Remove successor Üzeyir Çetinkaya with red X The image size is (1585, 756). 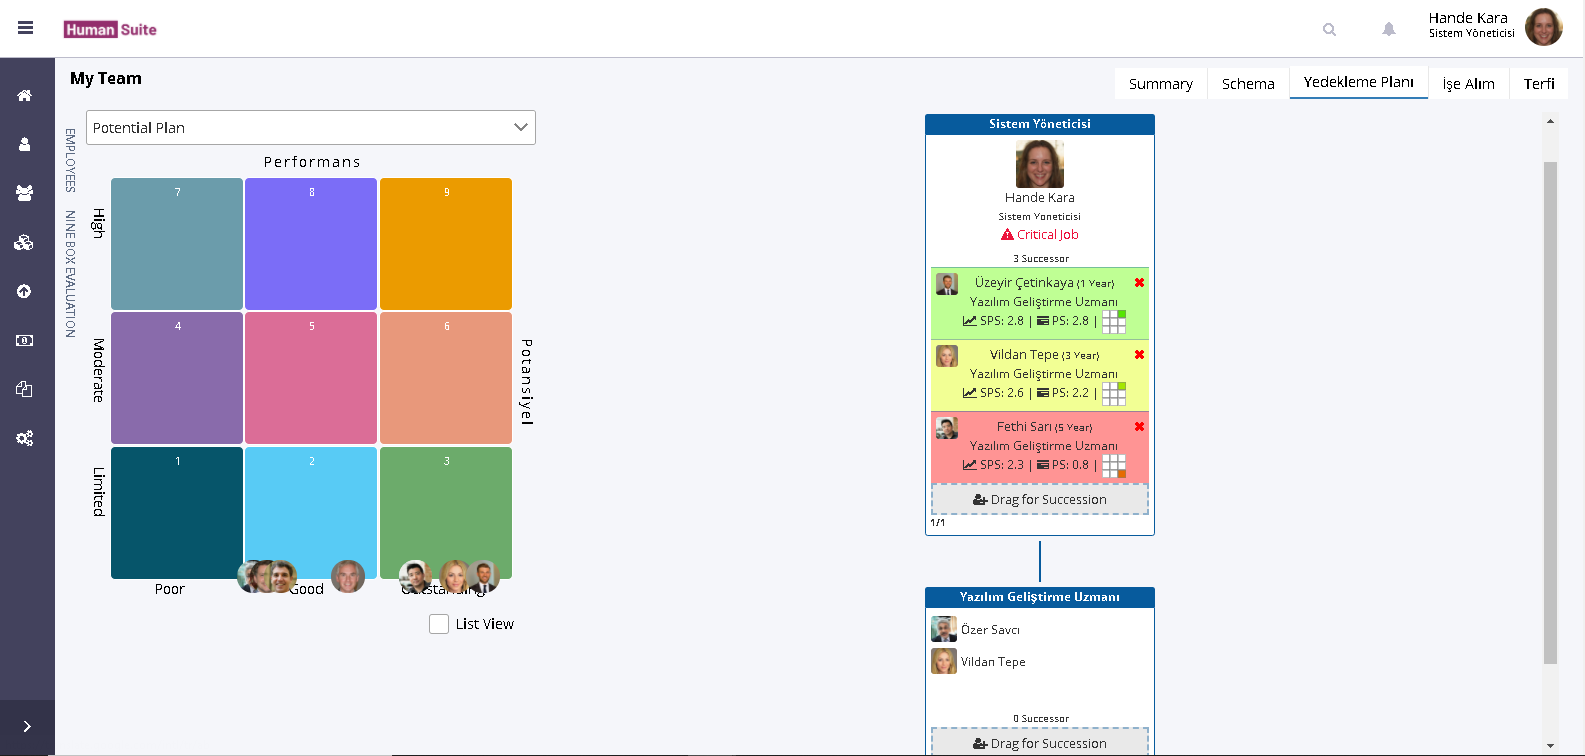[x=1139, y=283]
